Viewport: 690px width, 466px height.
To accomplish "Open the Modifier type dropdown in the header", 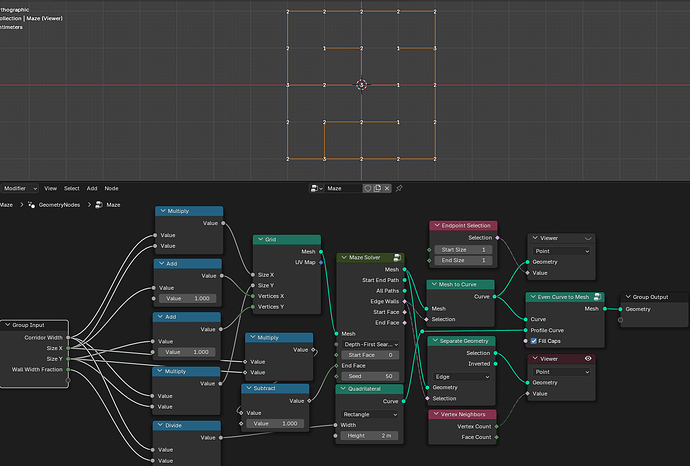I will (x=19, y=188).
